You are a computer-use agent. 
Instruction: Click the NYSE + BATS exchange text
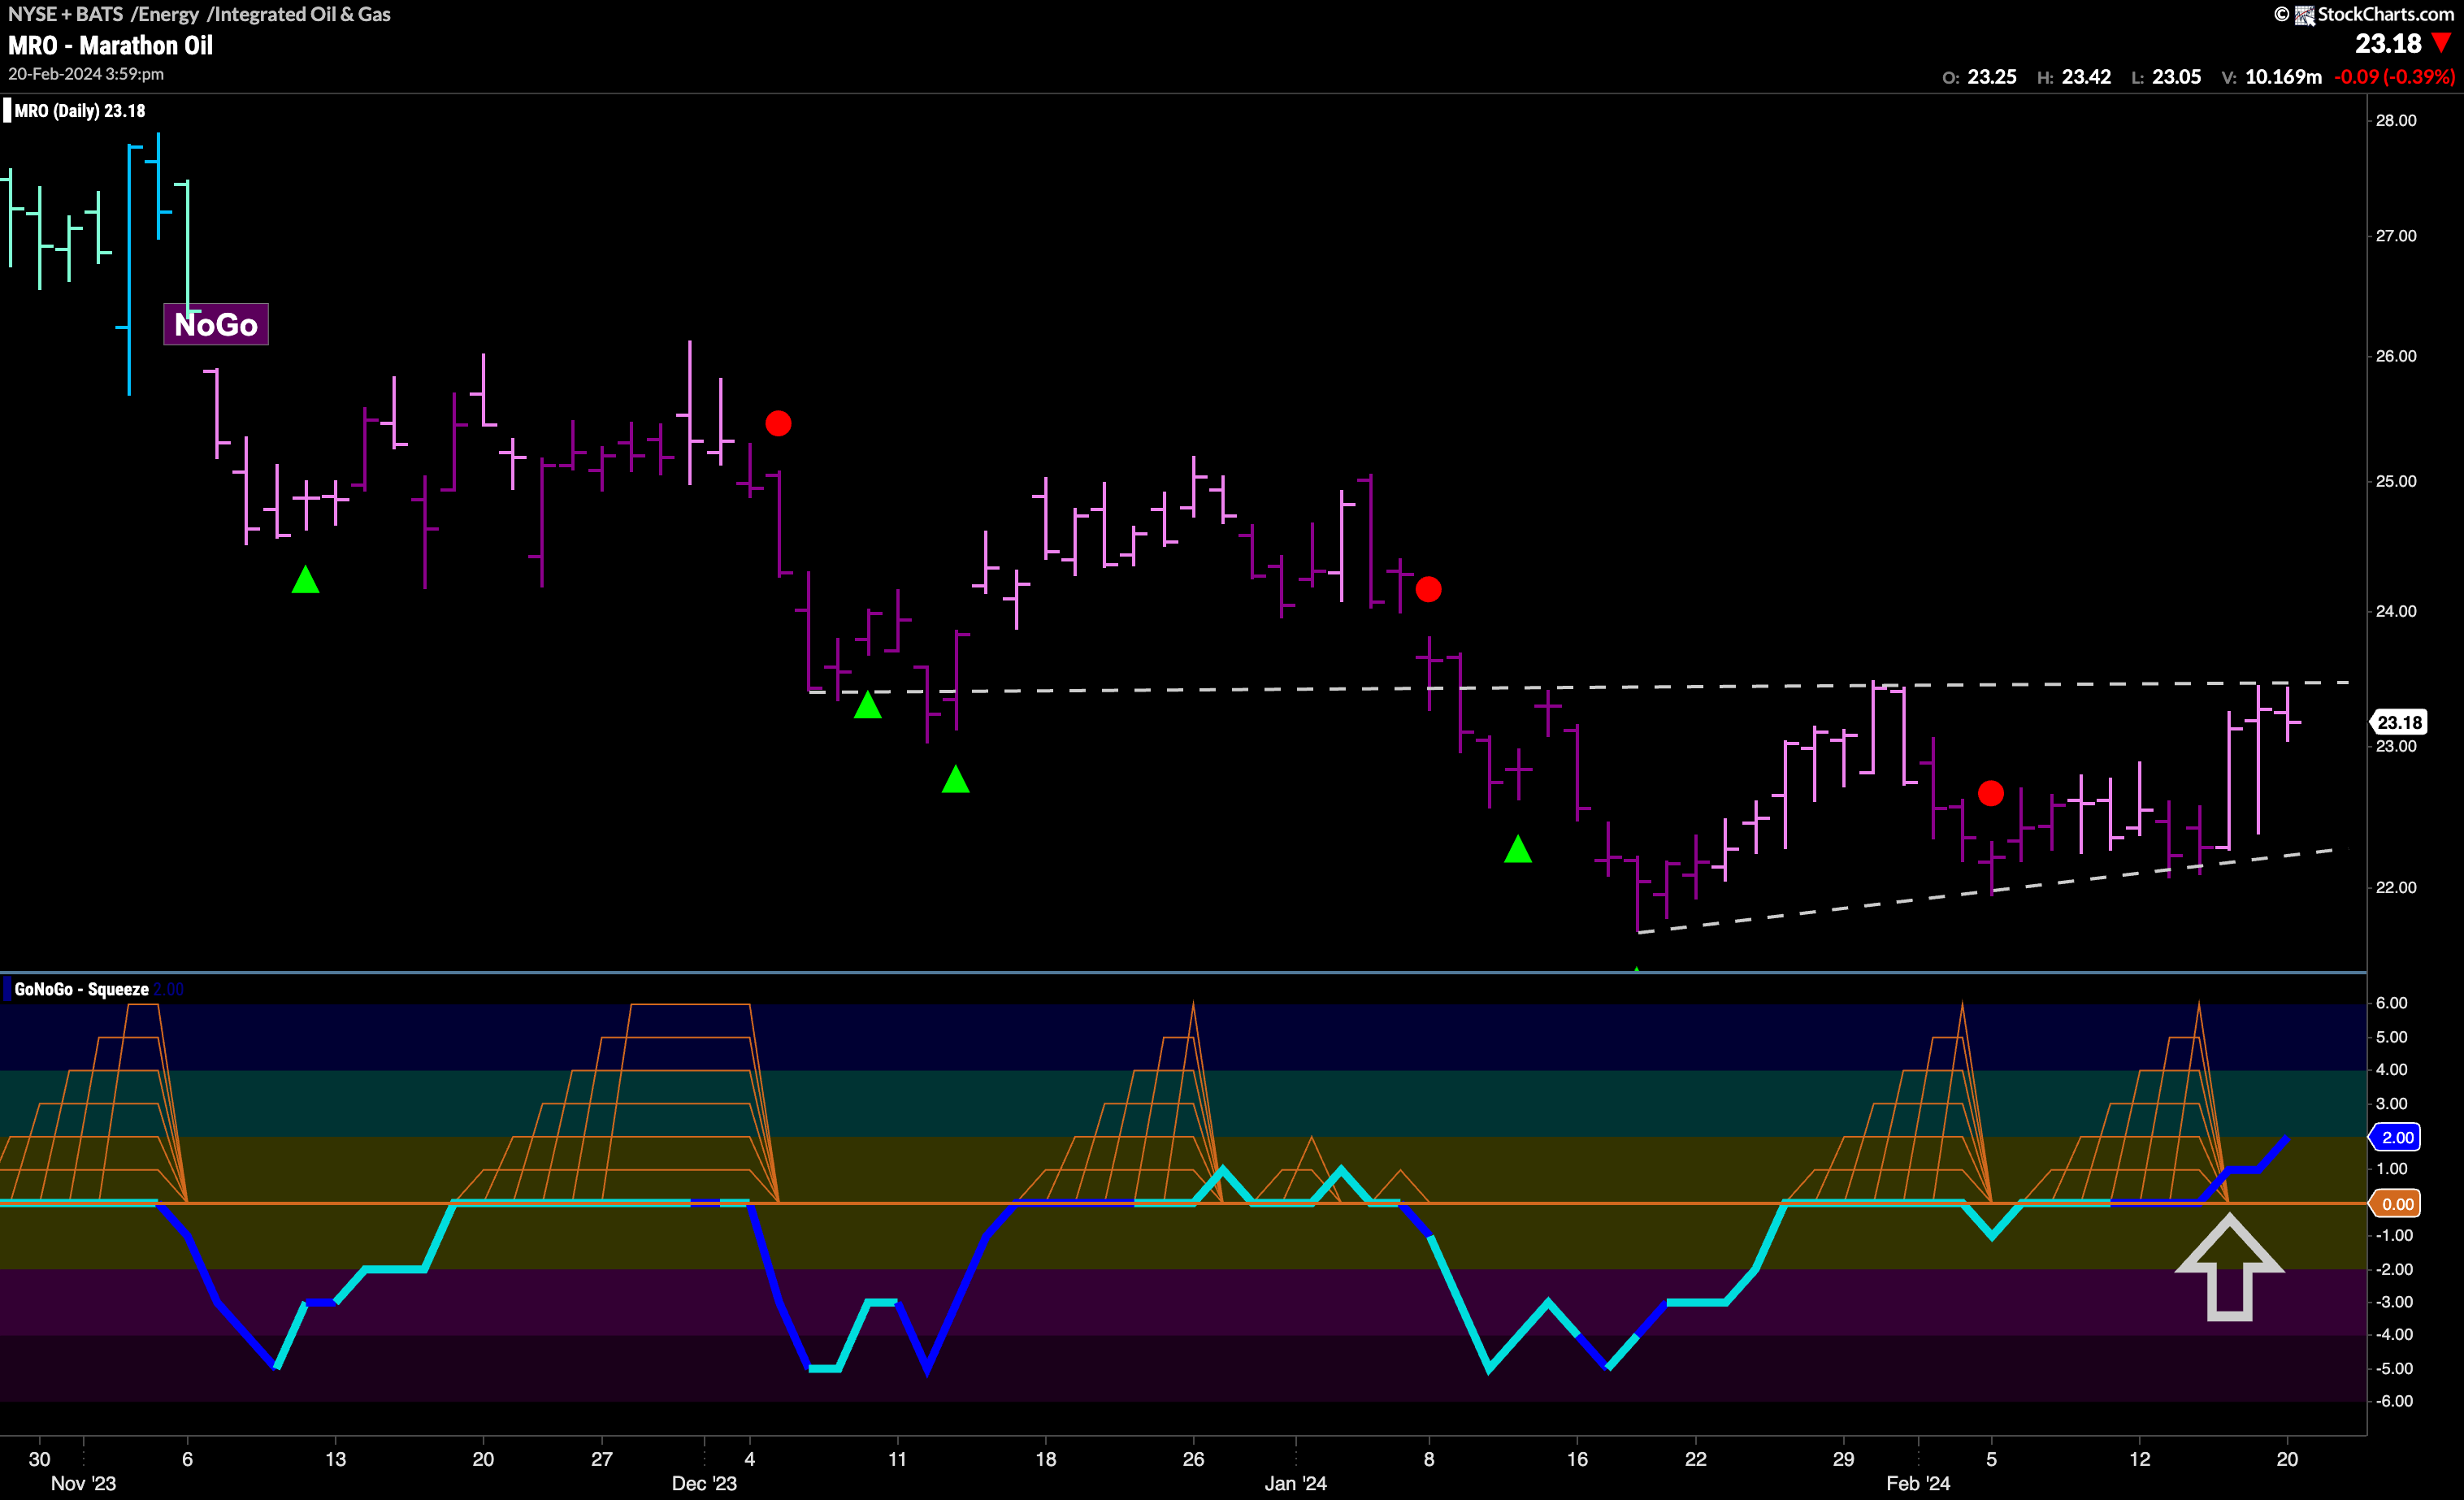point(66,14)
